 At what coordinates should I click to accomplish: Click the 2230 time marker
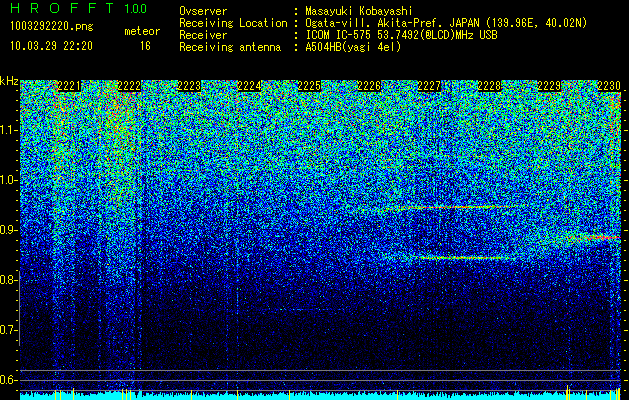609,86
